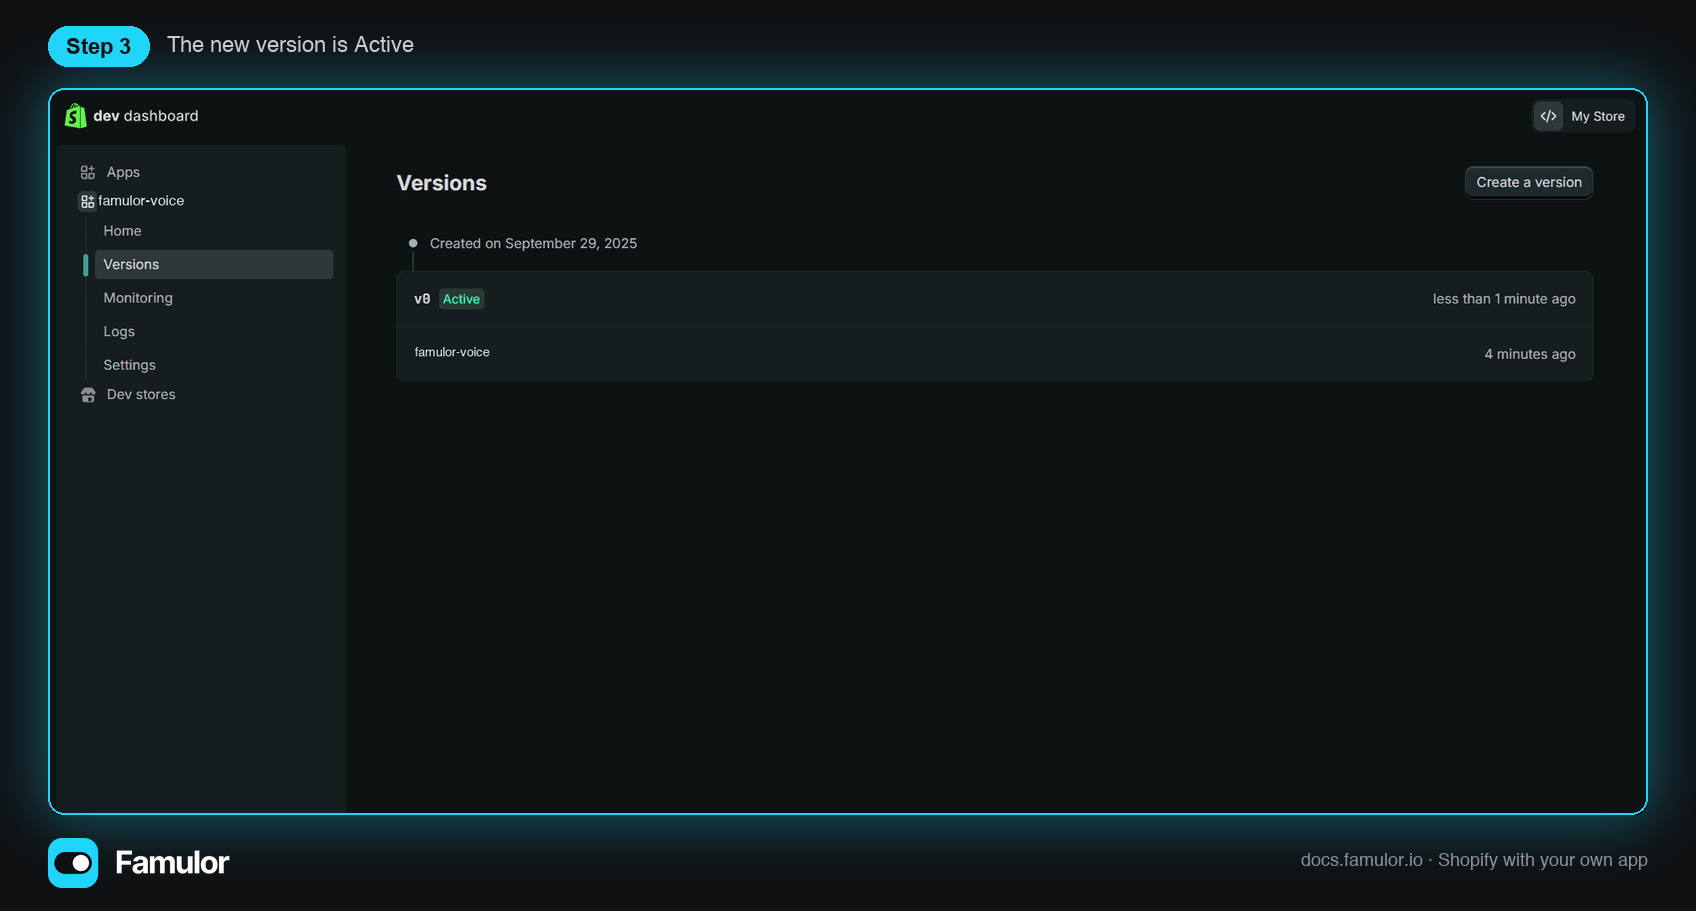Click the Active status badge
Image resolution: width=1696 pixels, height=911 pixels.
[x=461, y=299]
